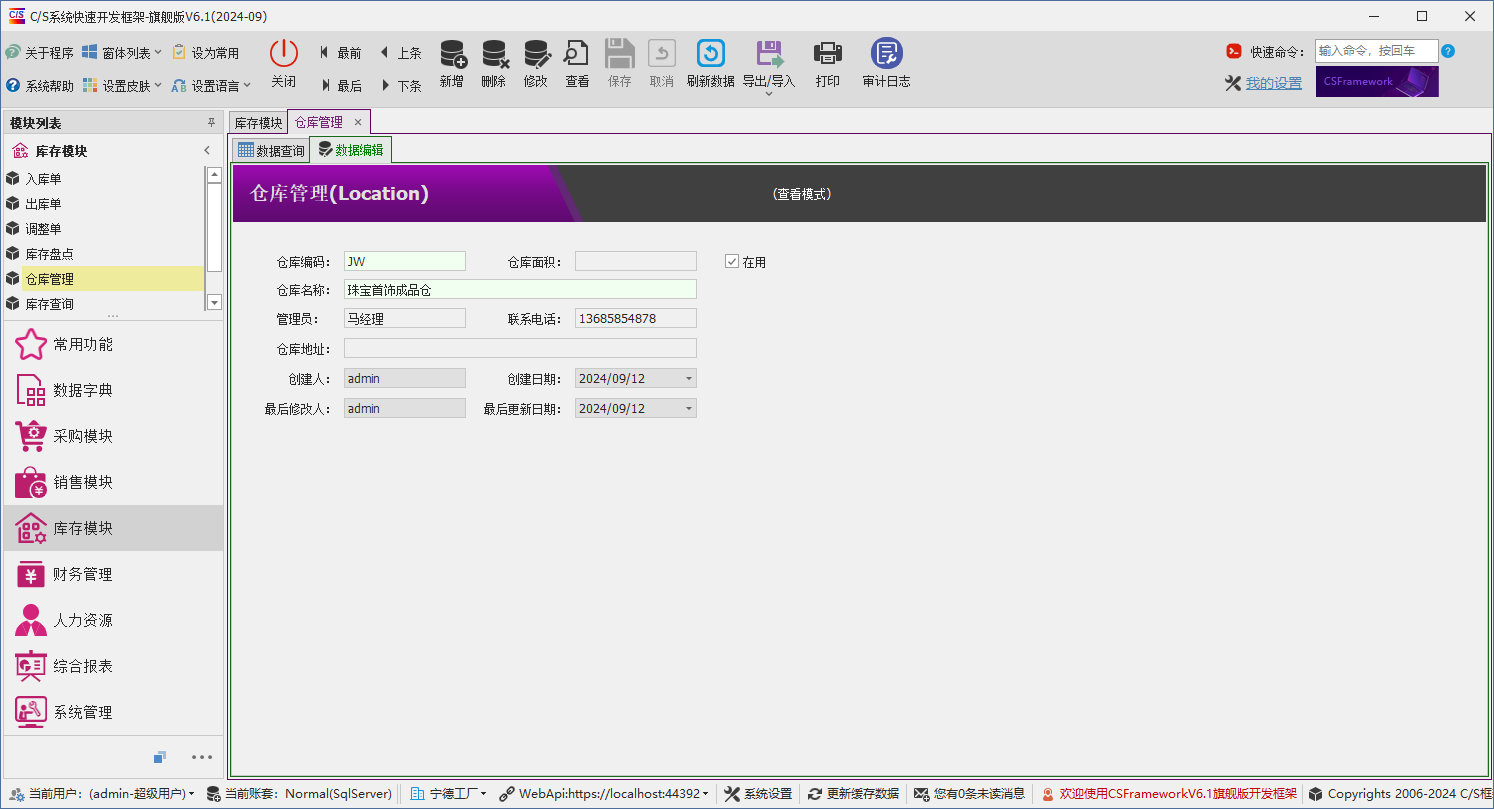Go to the next record with 下条

401,86
